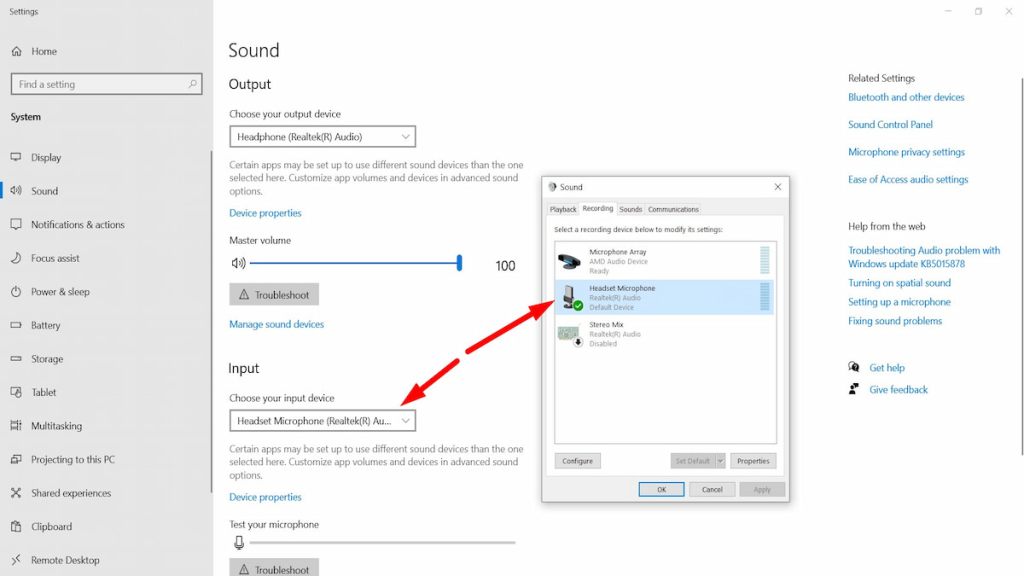
Task: Open the output device dropdown
Action: 323,136
